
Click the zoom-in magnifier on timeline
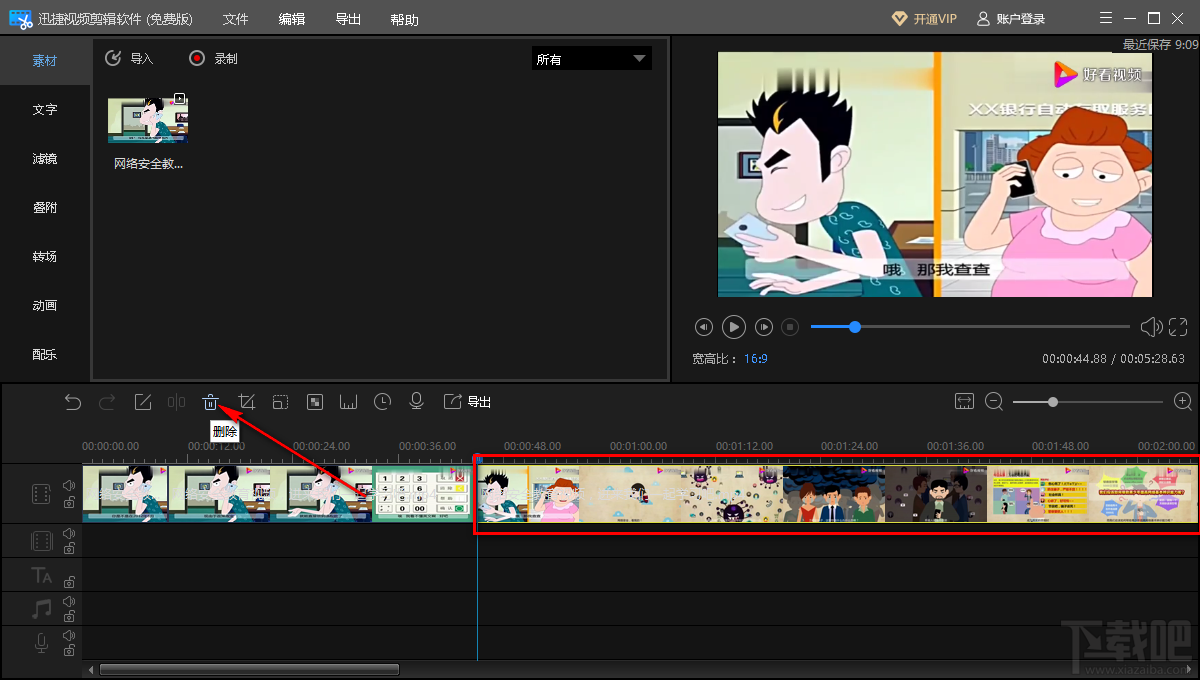tap(1183, 401)
